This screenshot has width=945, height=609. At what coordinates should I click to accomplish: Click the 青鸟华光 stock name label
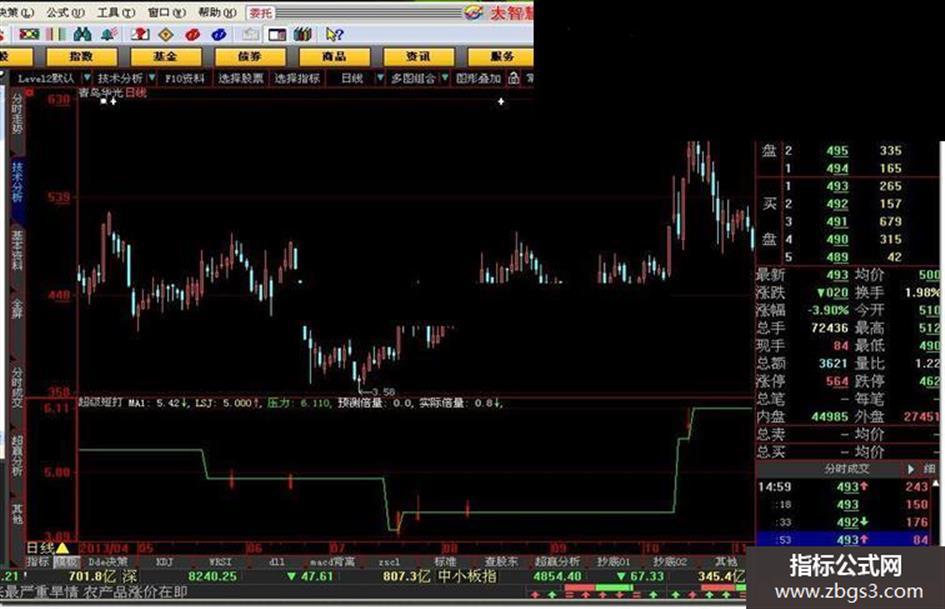[x=101, y=92]
